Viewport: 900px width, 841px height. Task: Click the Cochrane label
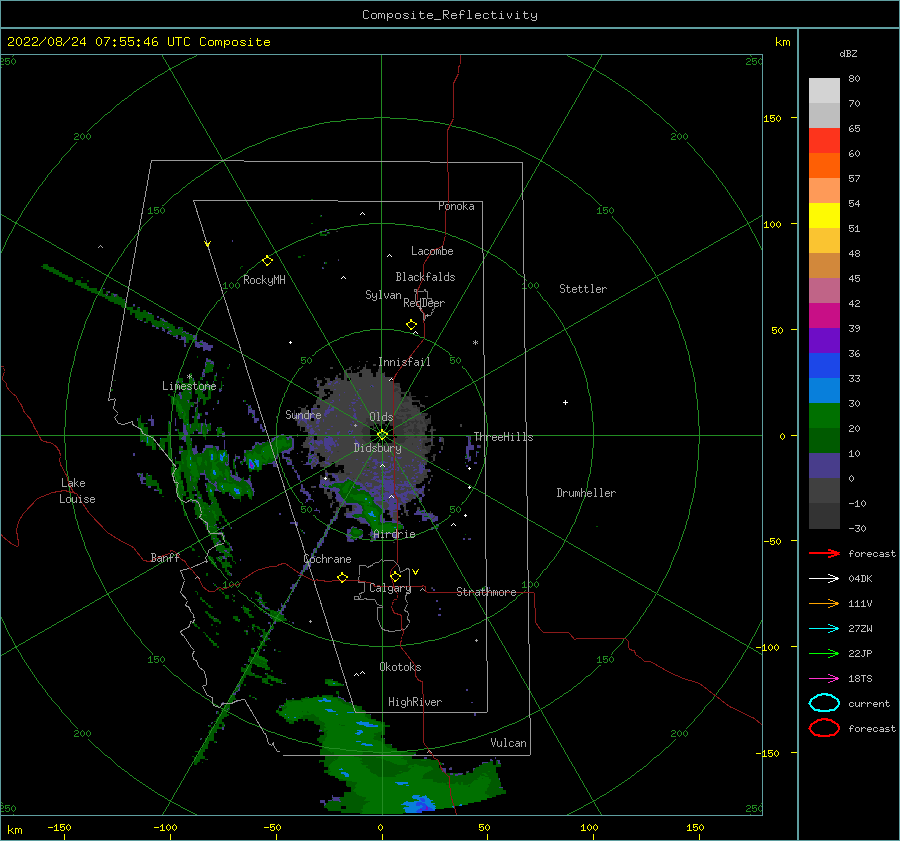(327, 559)
